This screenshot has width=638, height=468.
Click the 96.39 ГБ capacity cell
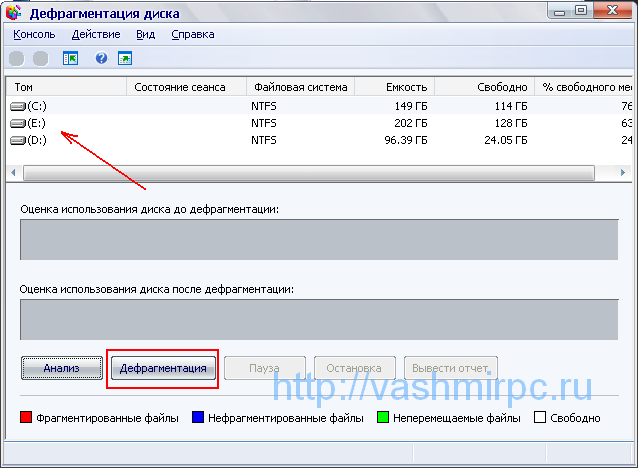[406, 141]
